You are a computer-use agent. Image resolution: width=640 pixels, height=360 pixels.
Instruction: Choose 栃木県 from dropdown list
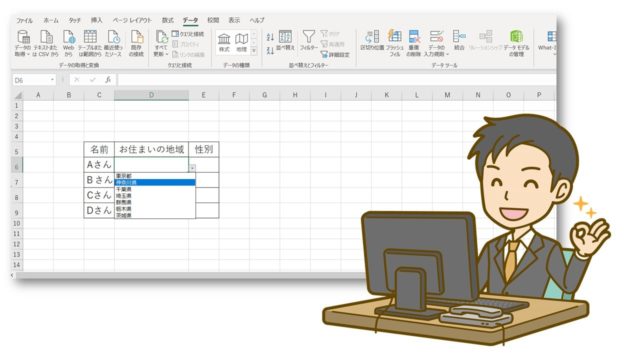coord(155,209)
